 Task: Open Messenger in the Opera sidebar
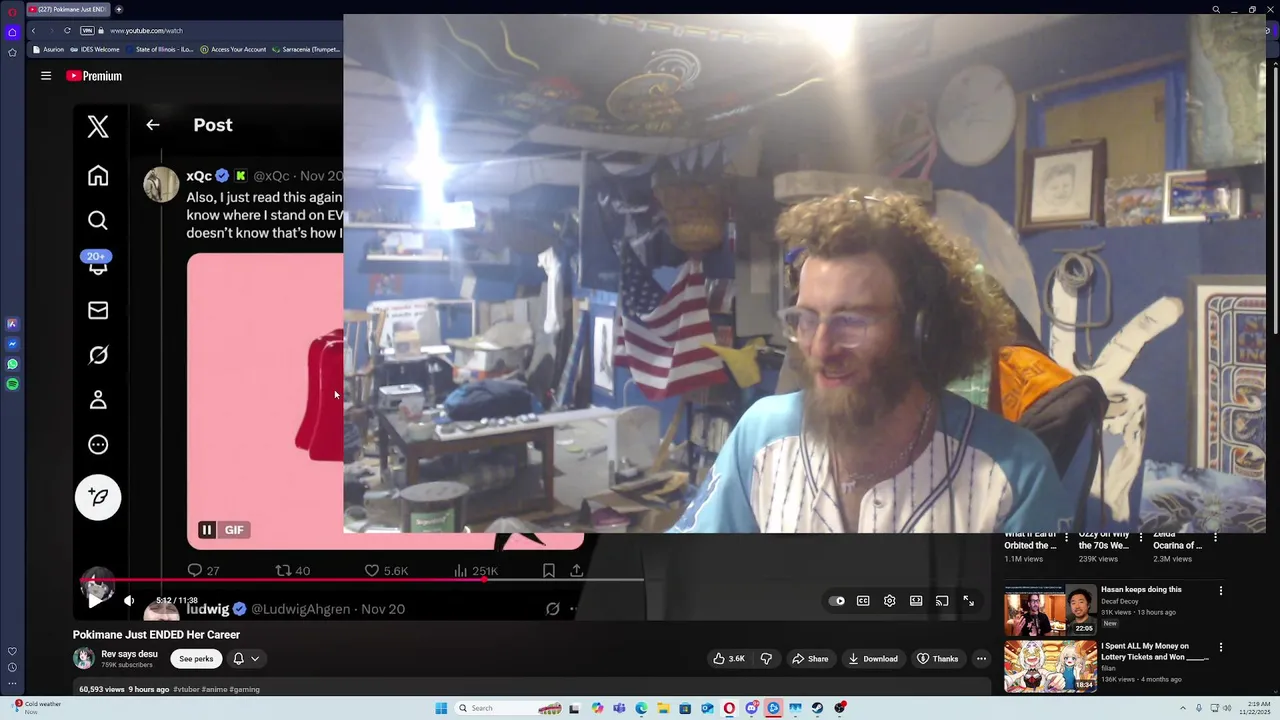(12, 344)
